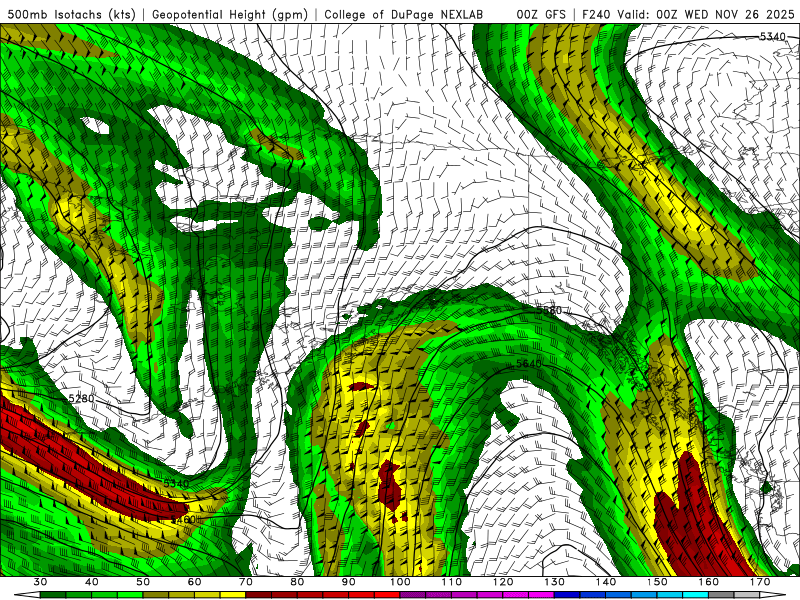
Task: Click the "00Z GFS" model run label
Action: click(x=541, y=15)
